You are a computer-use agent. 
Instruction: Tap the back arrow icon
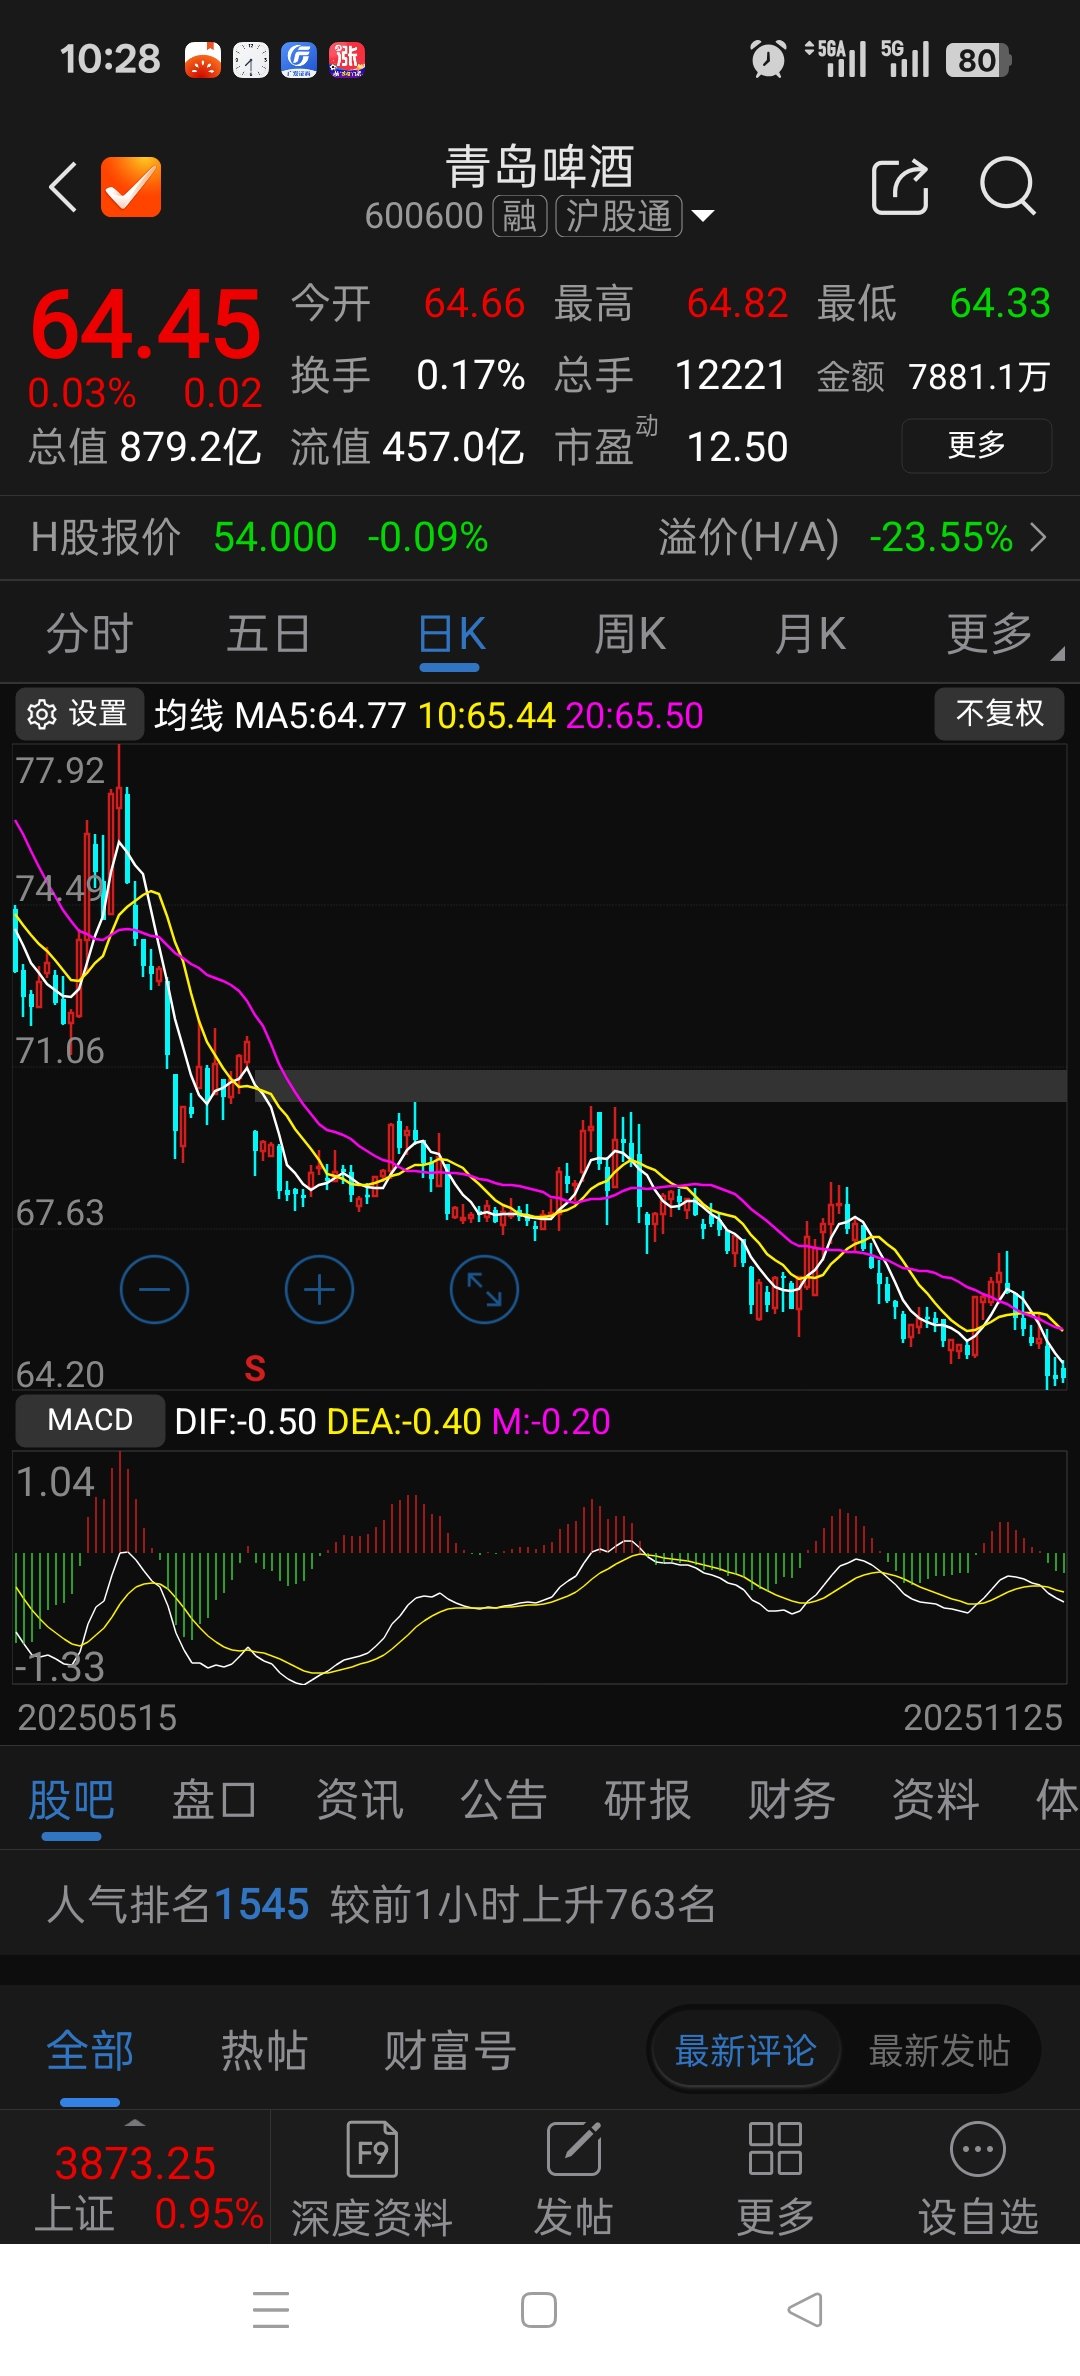63,187
